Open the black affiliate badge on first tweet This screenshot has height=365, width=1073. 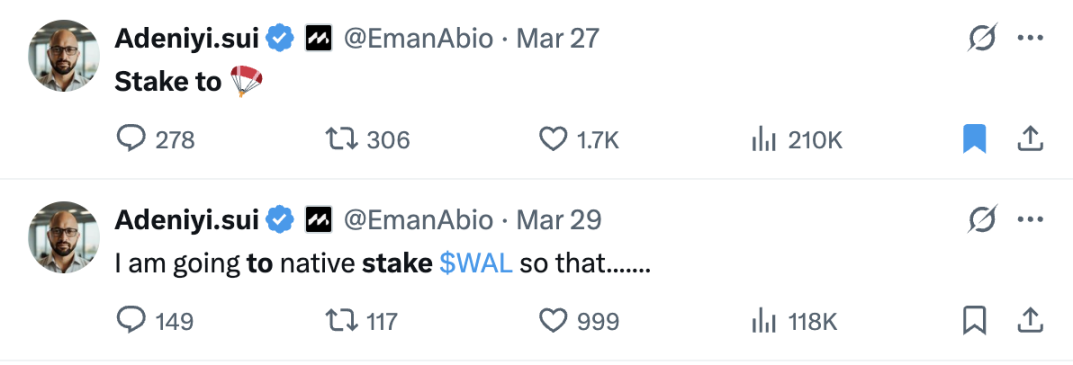318,38
